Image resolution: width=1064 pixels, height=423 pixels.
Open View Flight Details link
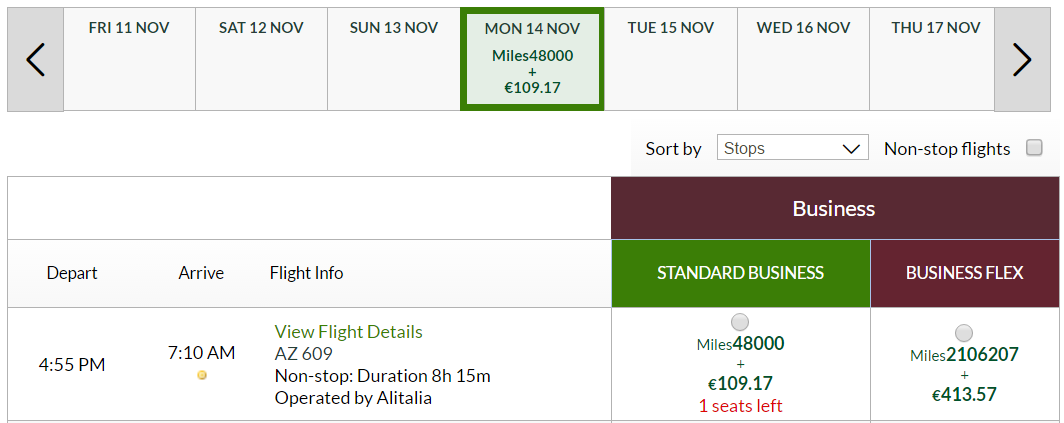(348, 331)
